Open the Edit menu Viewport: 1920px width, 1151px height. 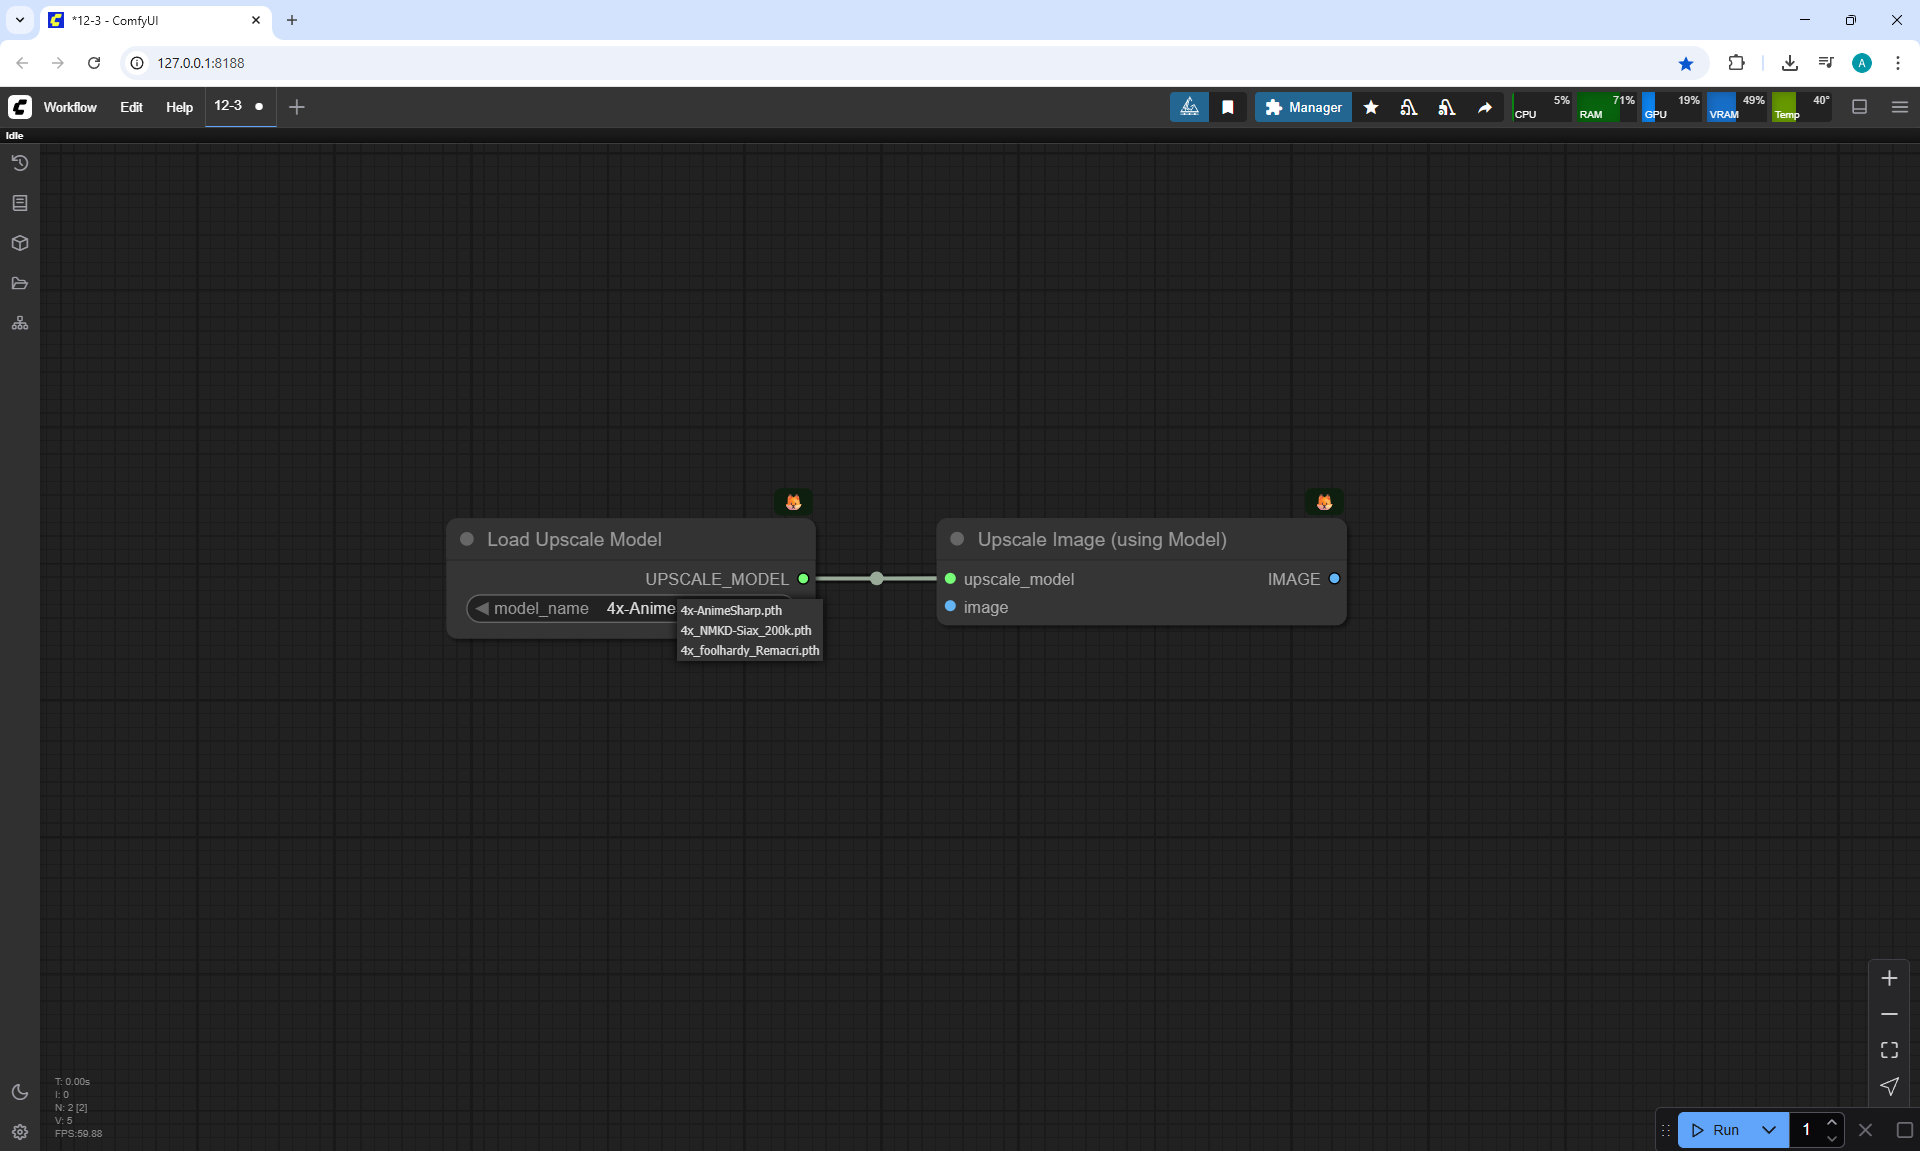click(x=131, y=107)
